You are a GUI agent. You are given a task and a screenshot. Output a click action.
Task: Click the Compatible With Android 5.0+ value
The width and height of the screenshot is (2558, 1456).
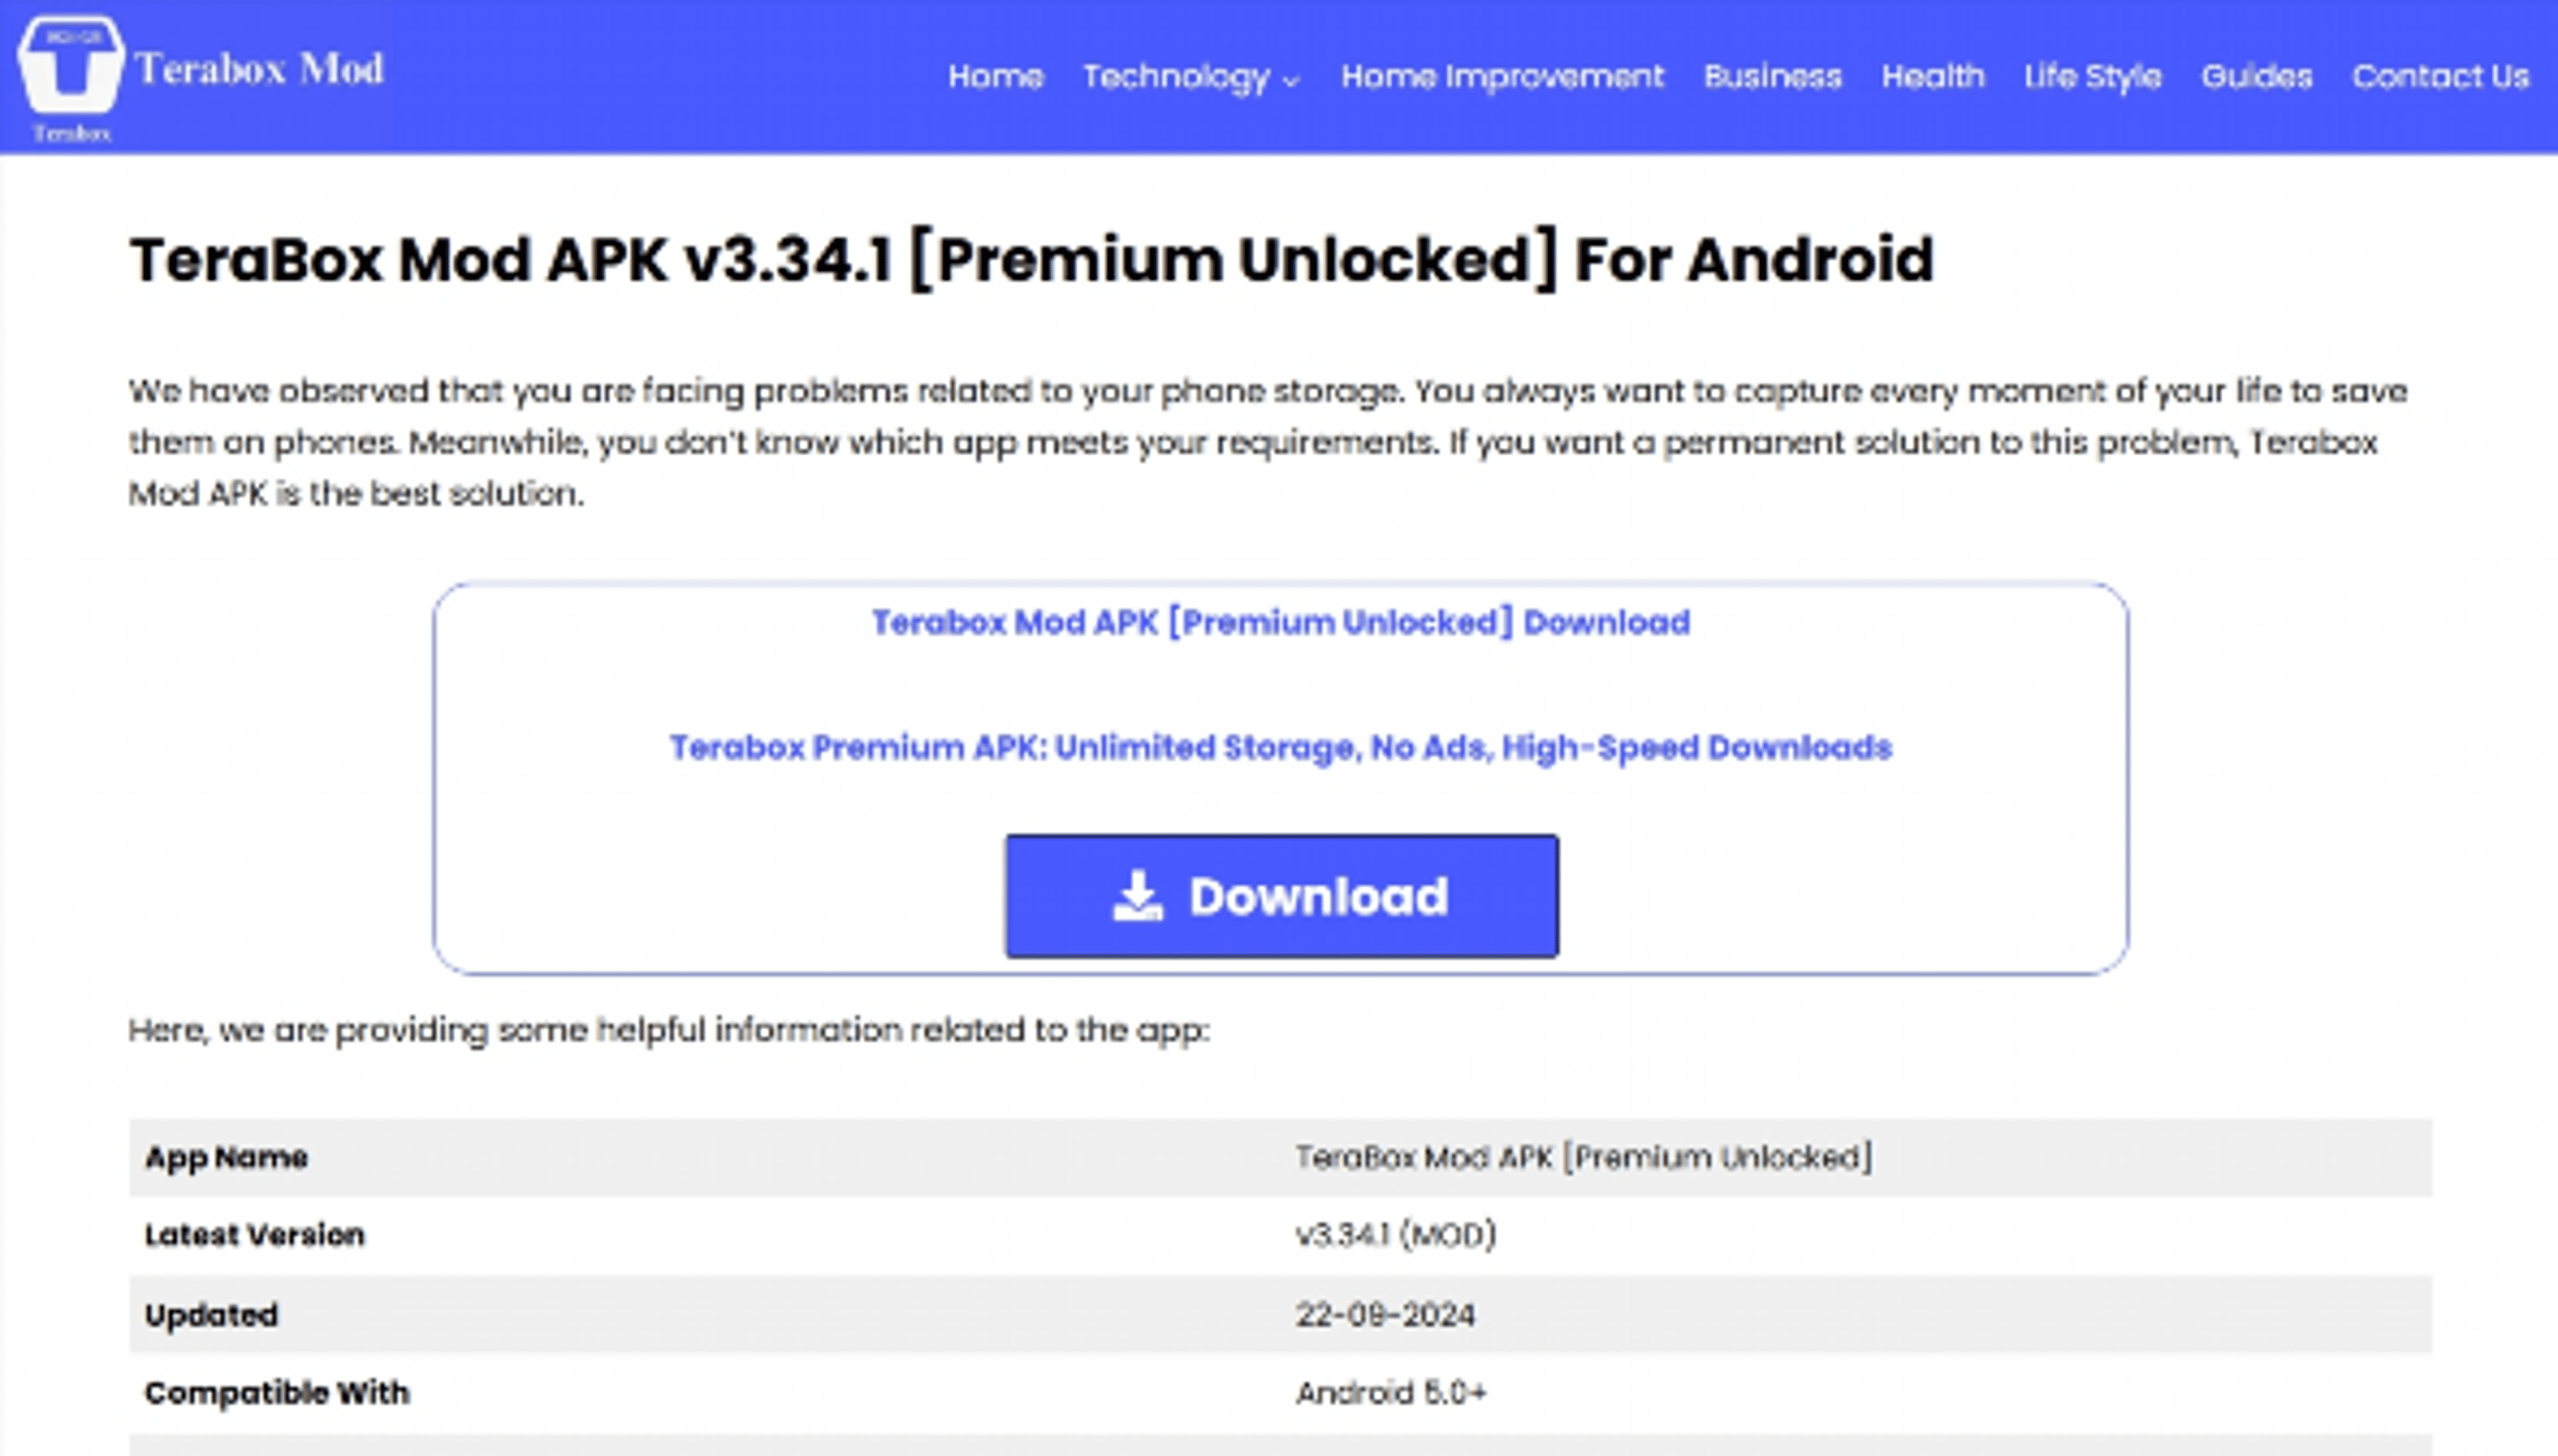tap(1390, 1392)
